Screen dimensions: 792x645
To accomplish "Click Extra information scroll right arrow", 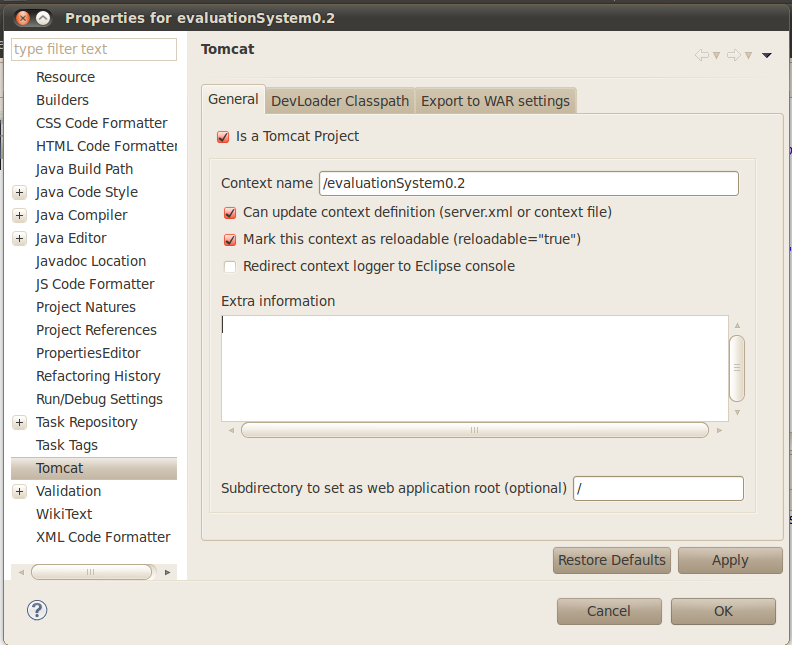I will pos(719,430).
